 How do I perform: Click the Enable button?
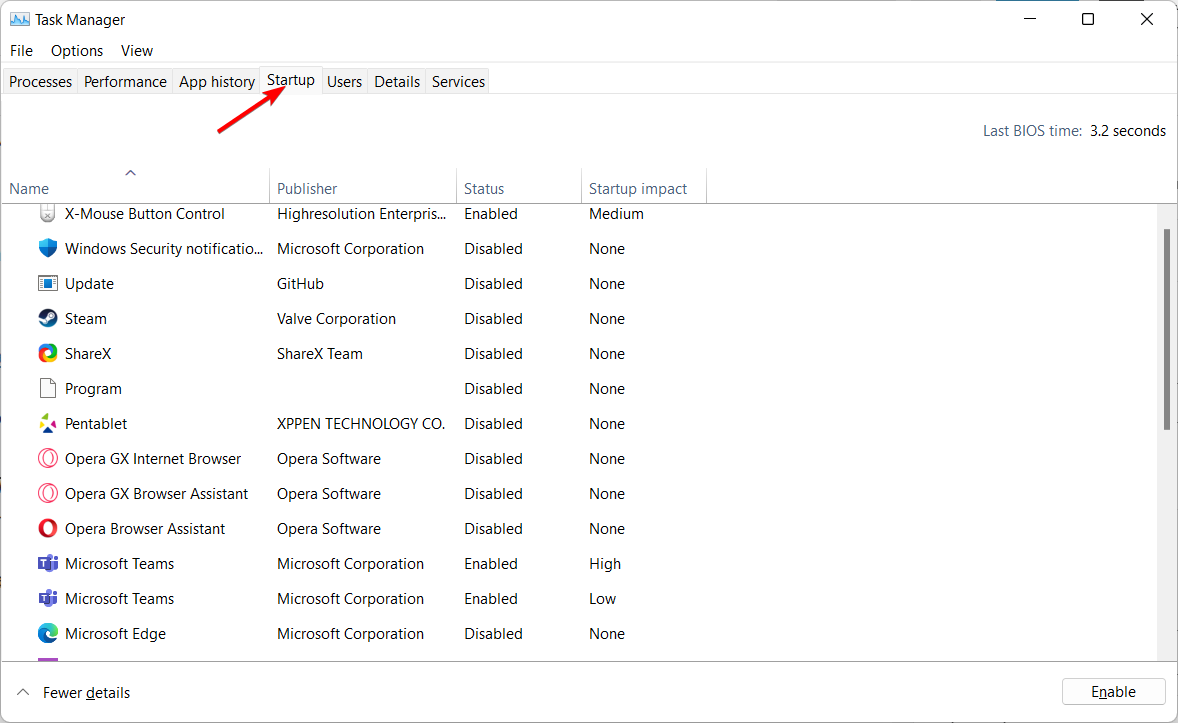tap(1113, 691)
